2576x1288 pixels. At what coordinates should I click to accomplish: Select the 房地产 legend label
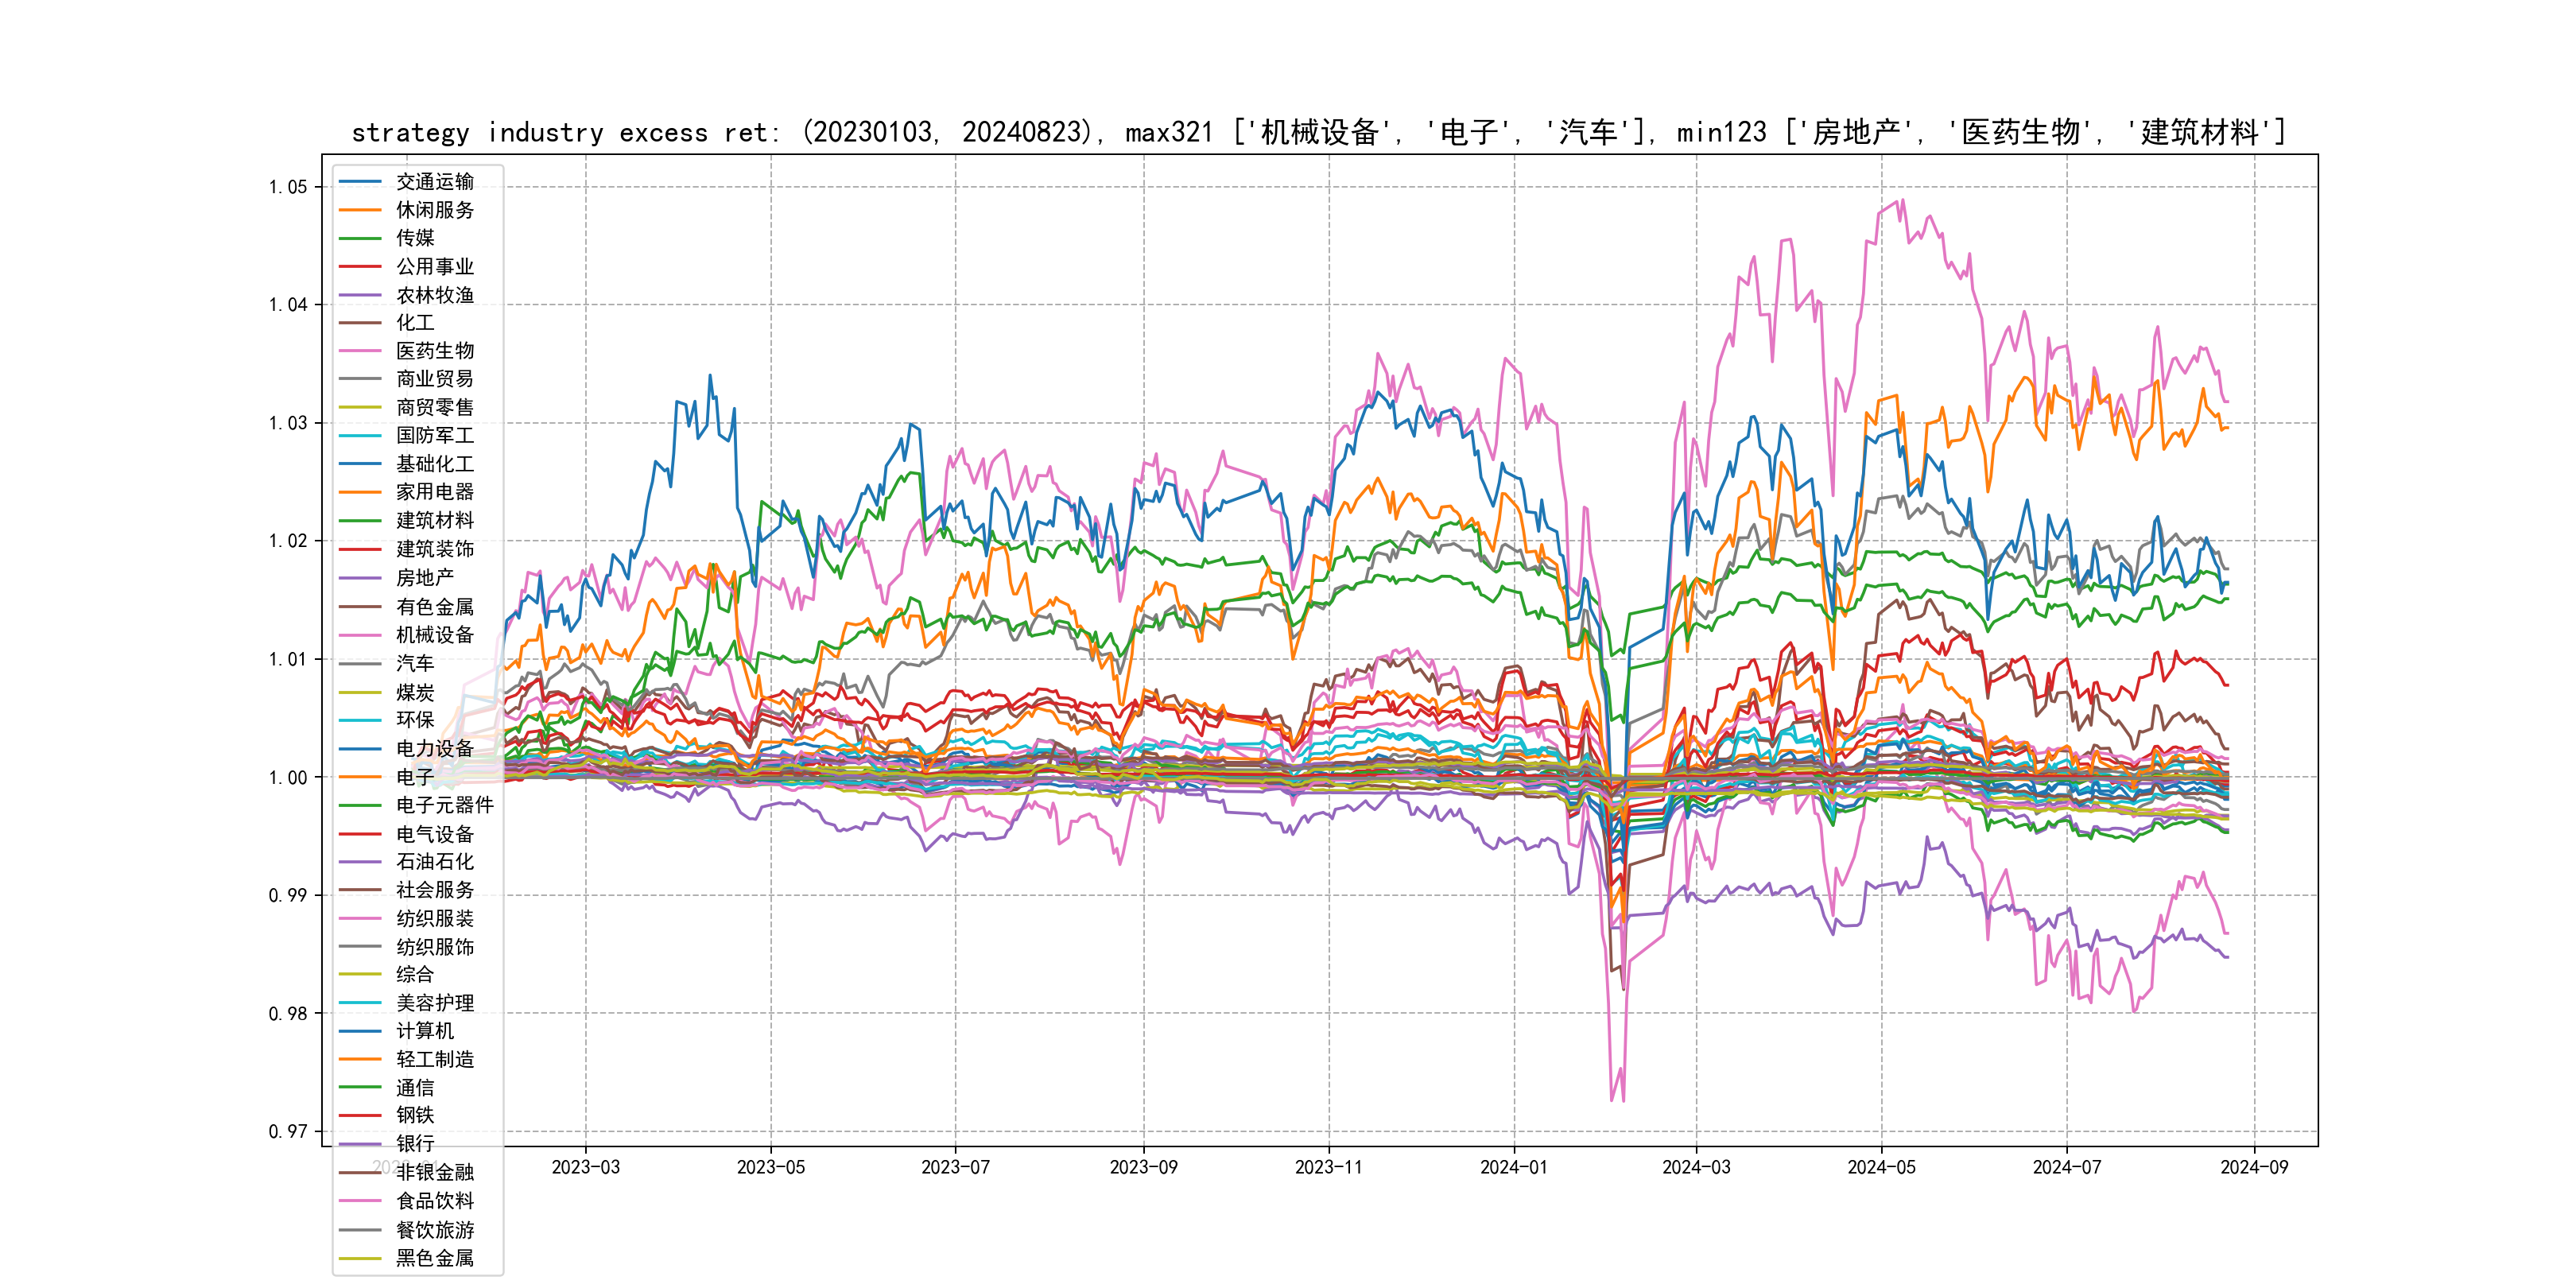[x=424, y=578]
